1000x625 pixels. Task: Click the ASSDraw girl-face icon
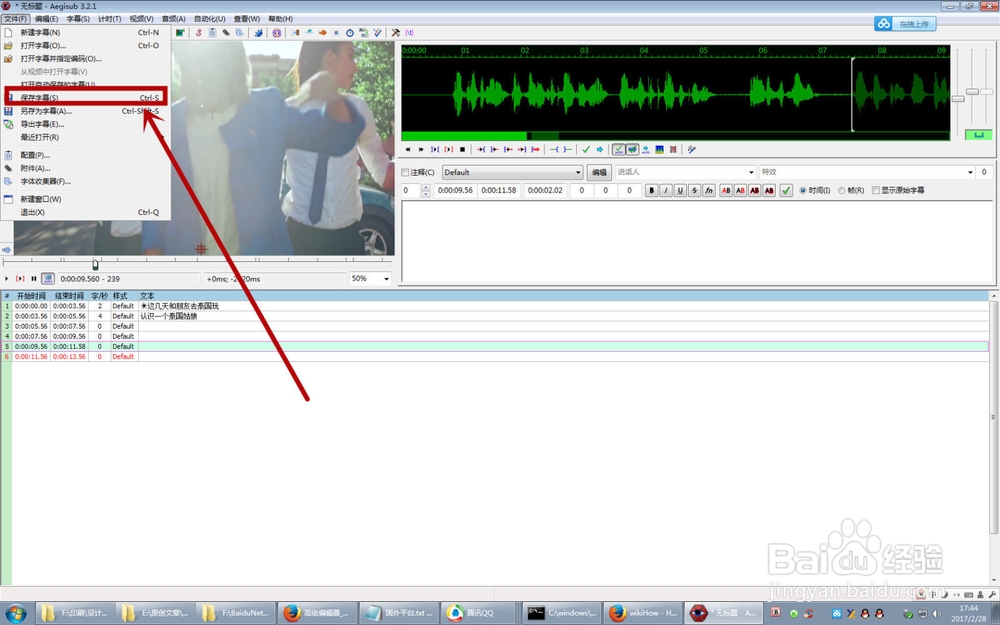pos(276,33)
